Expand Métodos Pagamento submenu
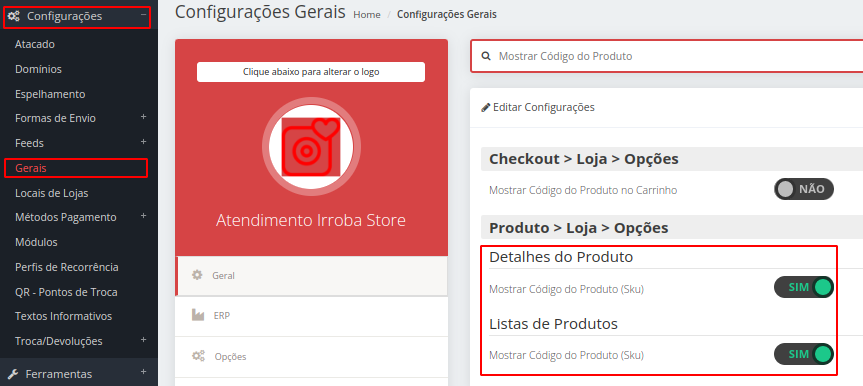 pos(143,216)
